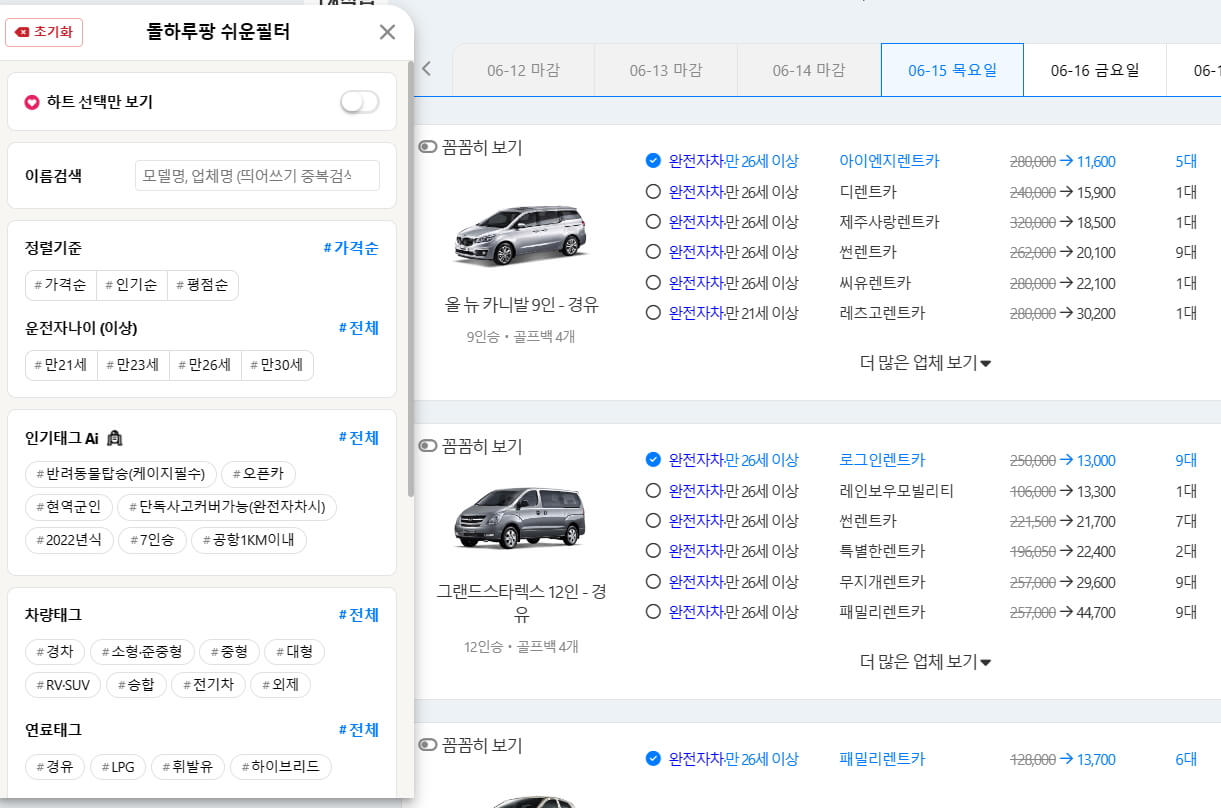Select the #소형·준중형 vehicle tag

pos(142,652)
